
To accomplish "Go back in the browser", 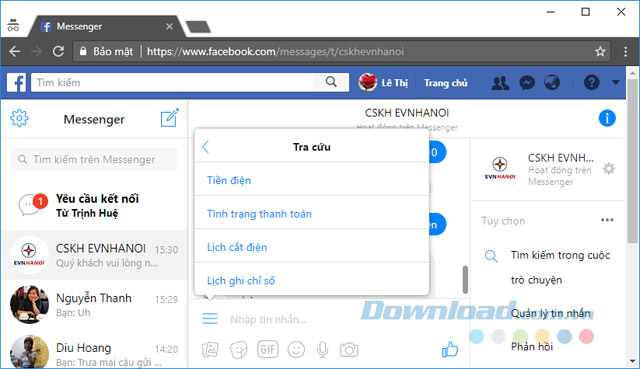I will (15, 51).
